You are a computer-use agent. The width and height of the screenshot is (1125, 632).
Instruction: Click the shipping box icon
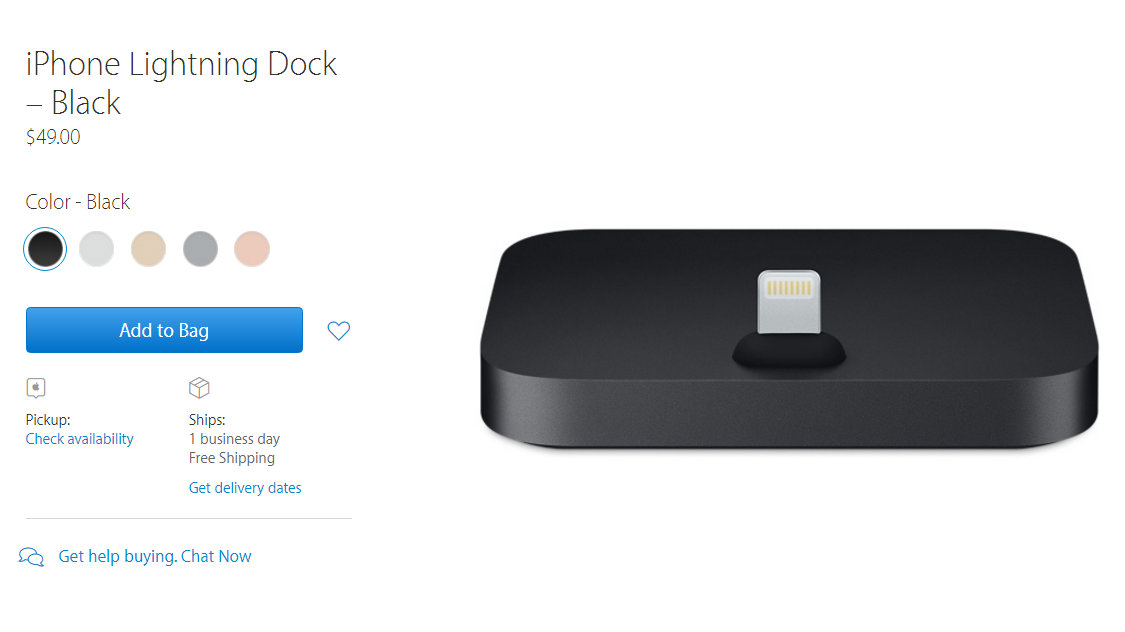point(199,387)
